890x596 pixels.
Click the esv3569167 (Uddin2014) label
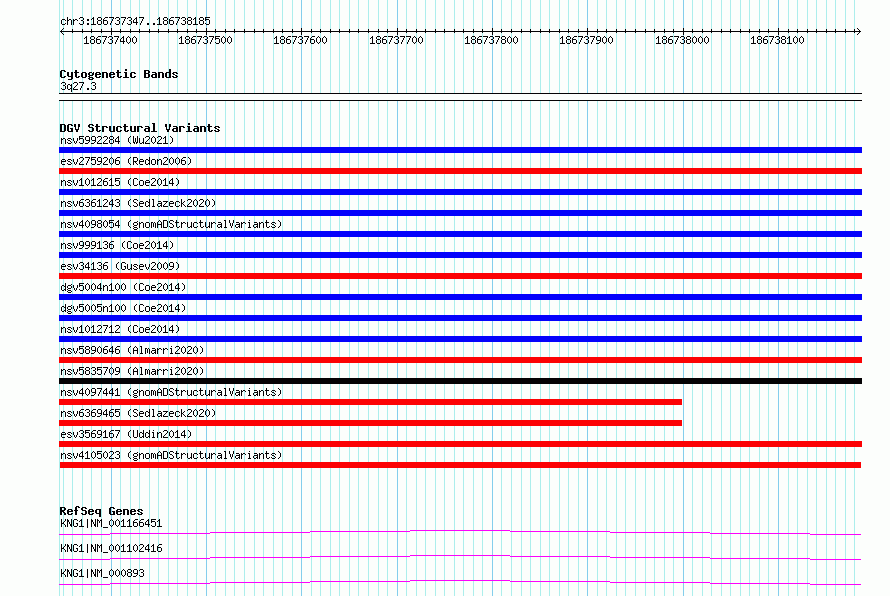point(126,434)
